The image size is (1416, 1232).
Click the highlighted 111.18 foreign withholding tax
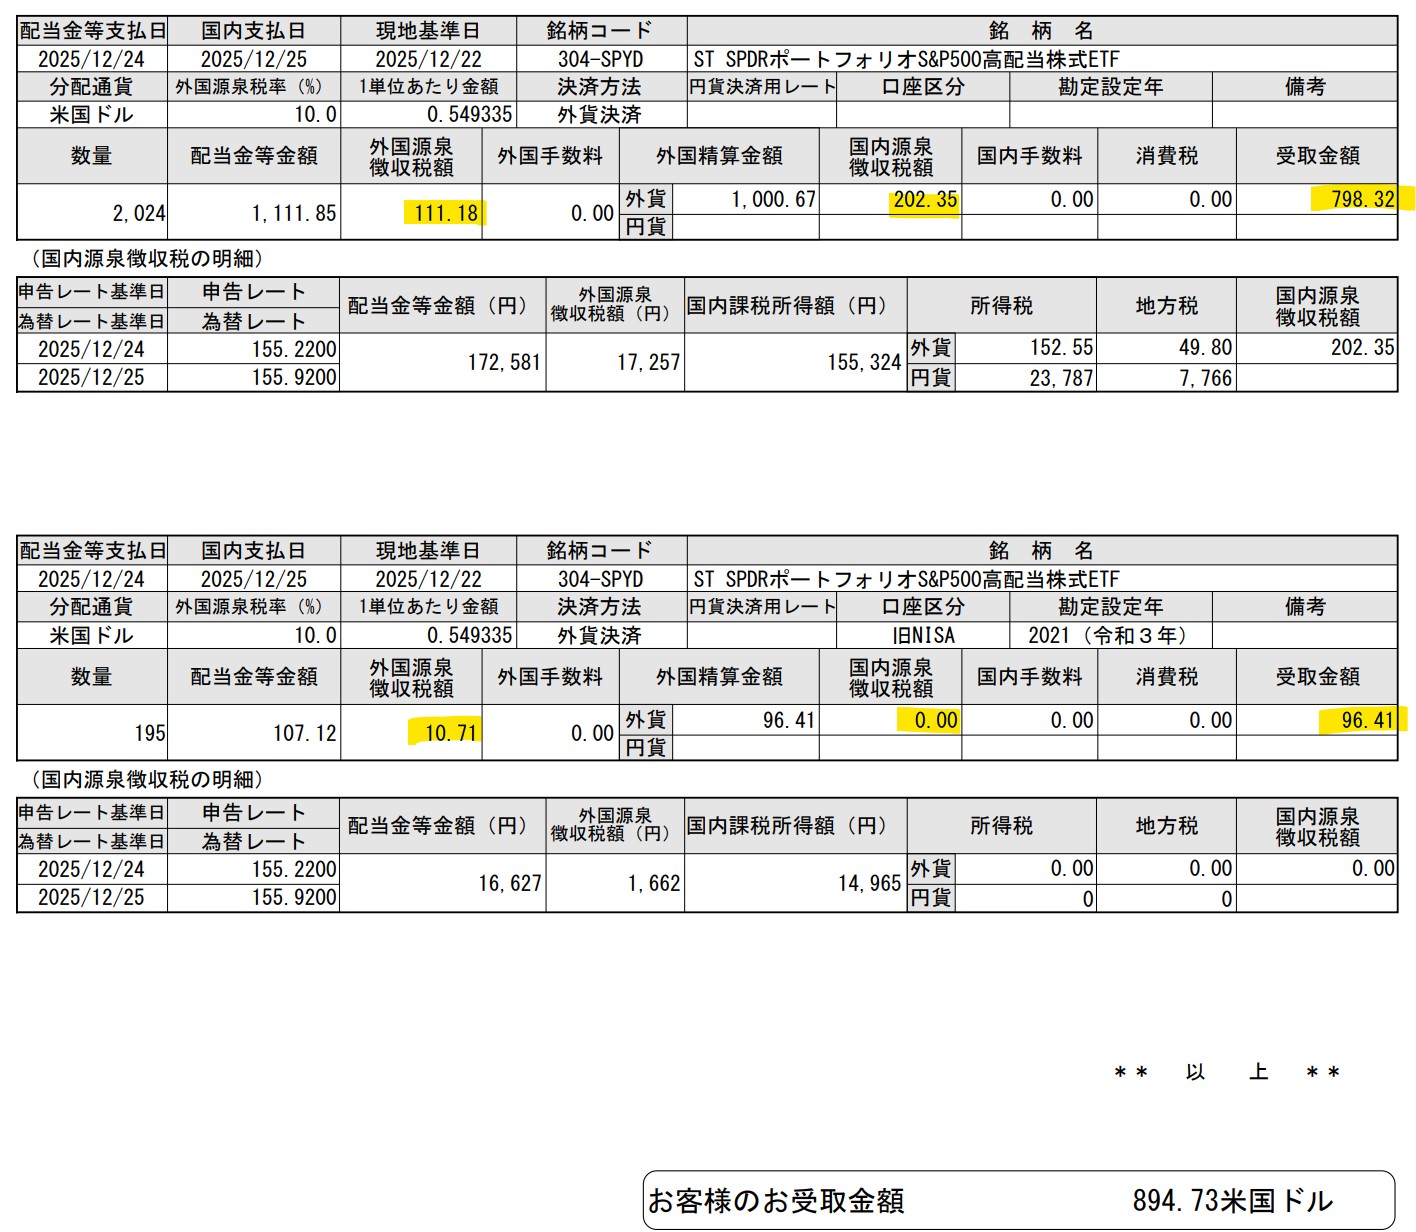coord(445,213)
